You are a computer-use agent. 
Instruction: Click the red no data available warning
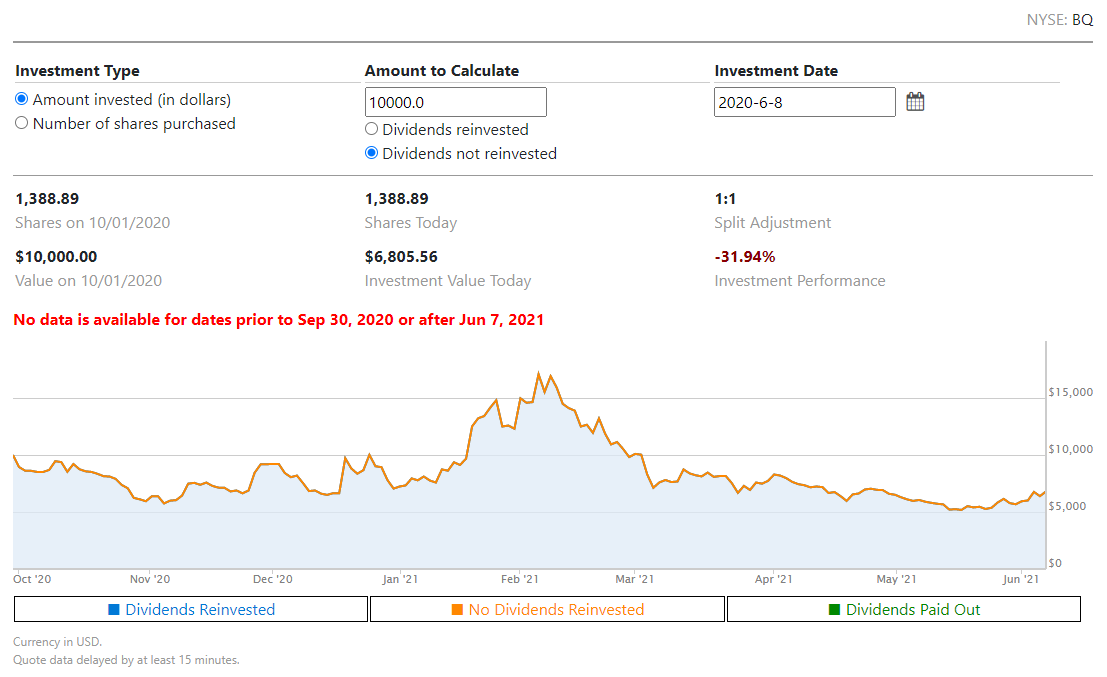279,320
